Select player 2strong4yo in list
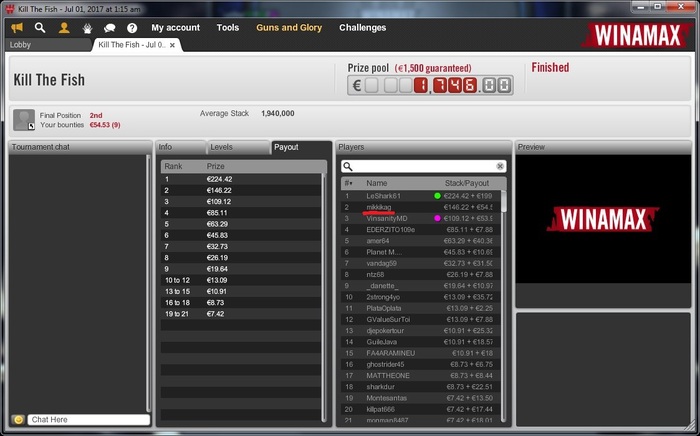Viewport: 700px width, 436px height. pyautogui.click(x=421, y=297)
